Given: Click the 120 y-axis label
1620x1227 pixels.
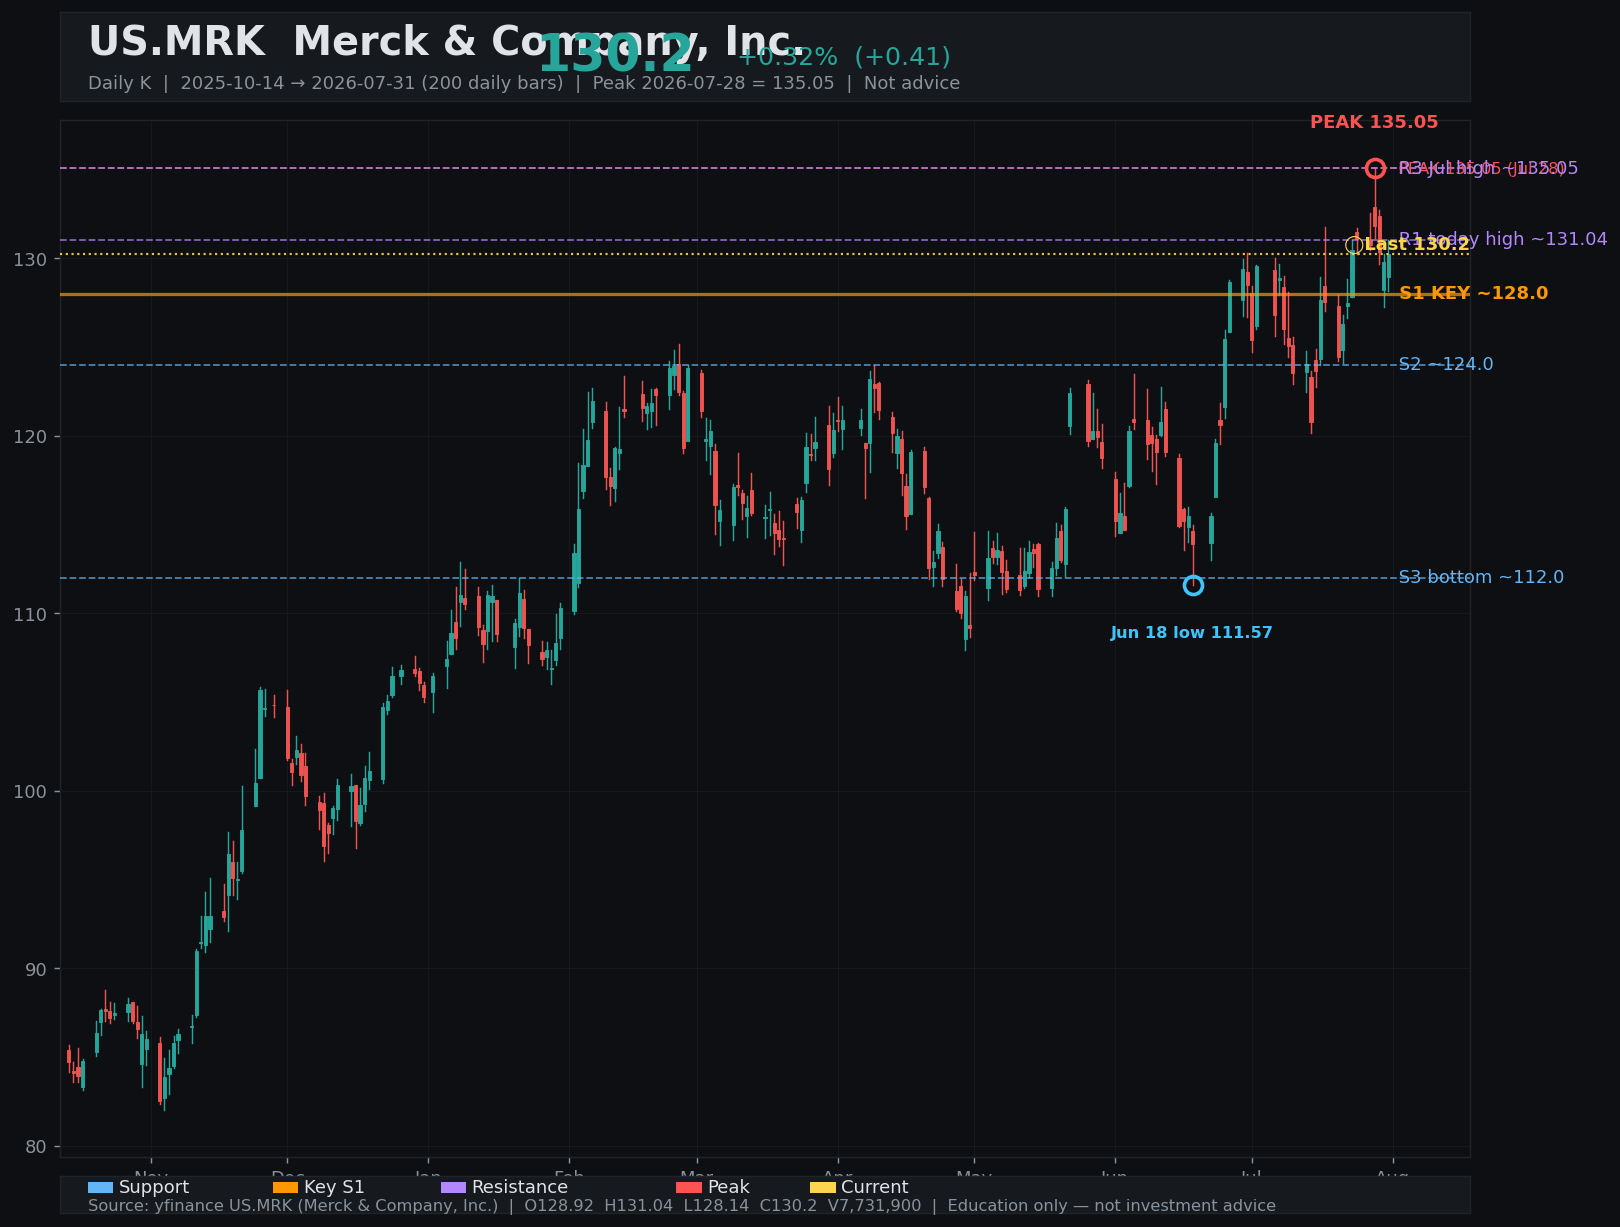Looking at the screenshot, I should pyautogui.click(x=30, y=437).
